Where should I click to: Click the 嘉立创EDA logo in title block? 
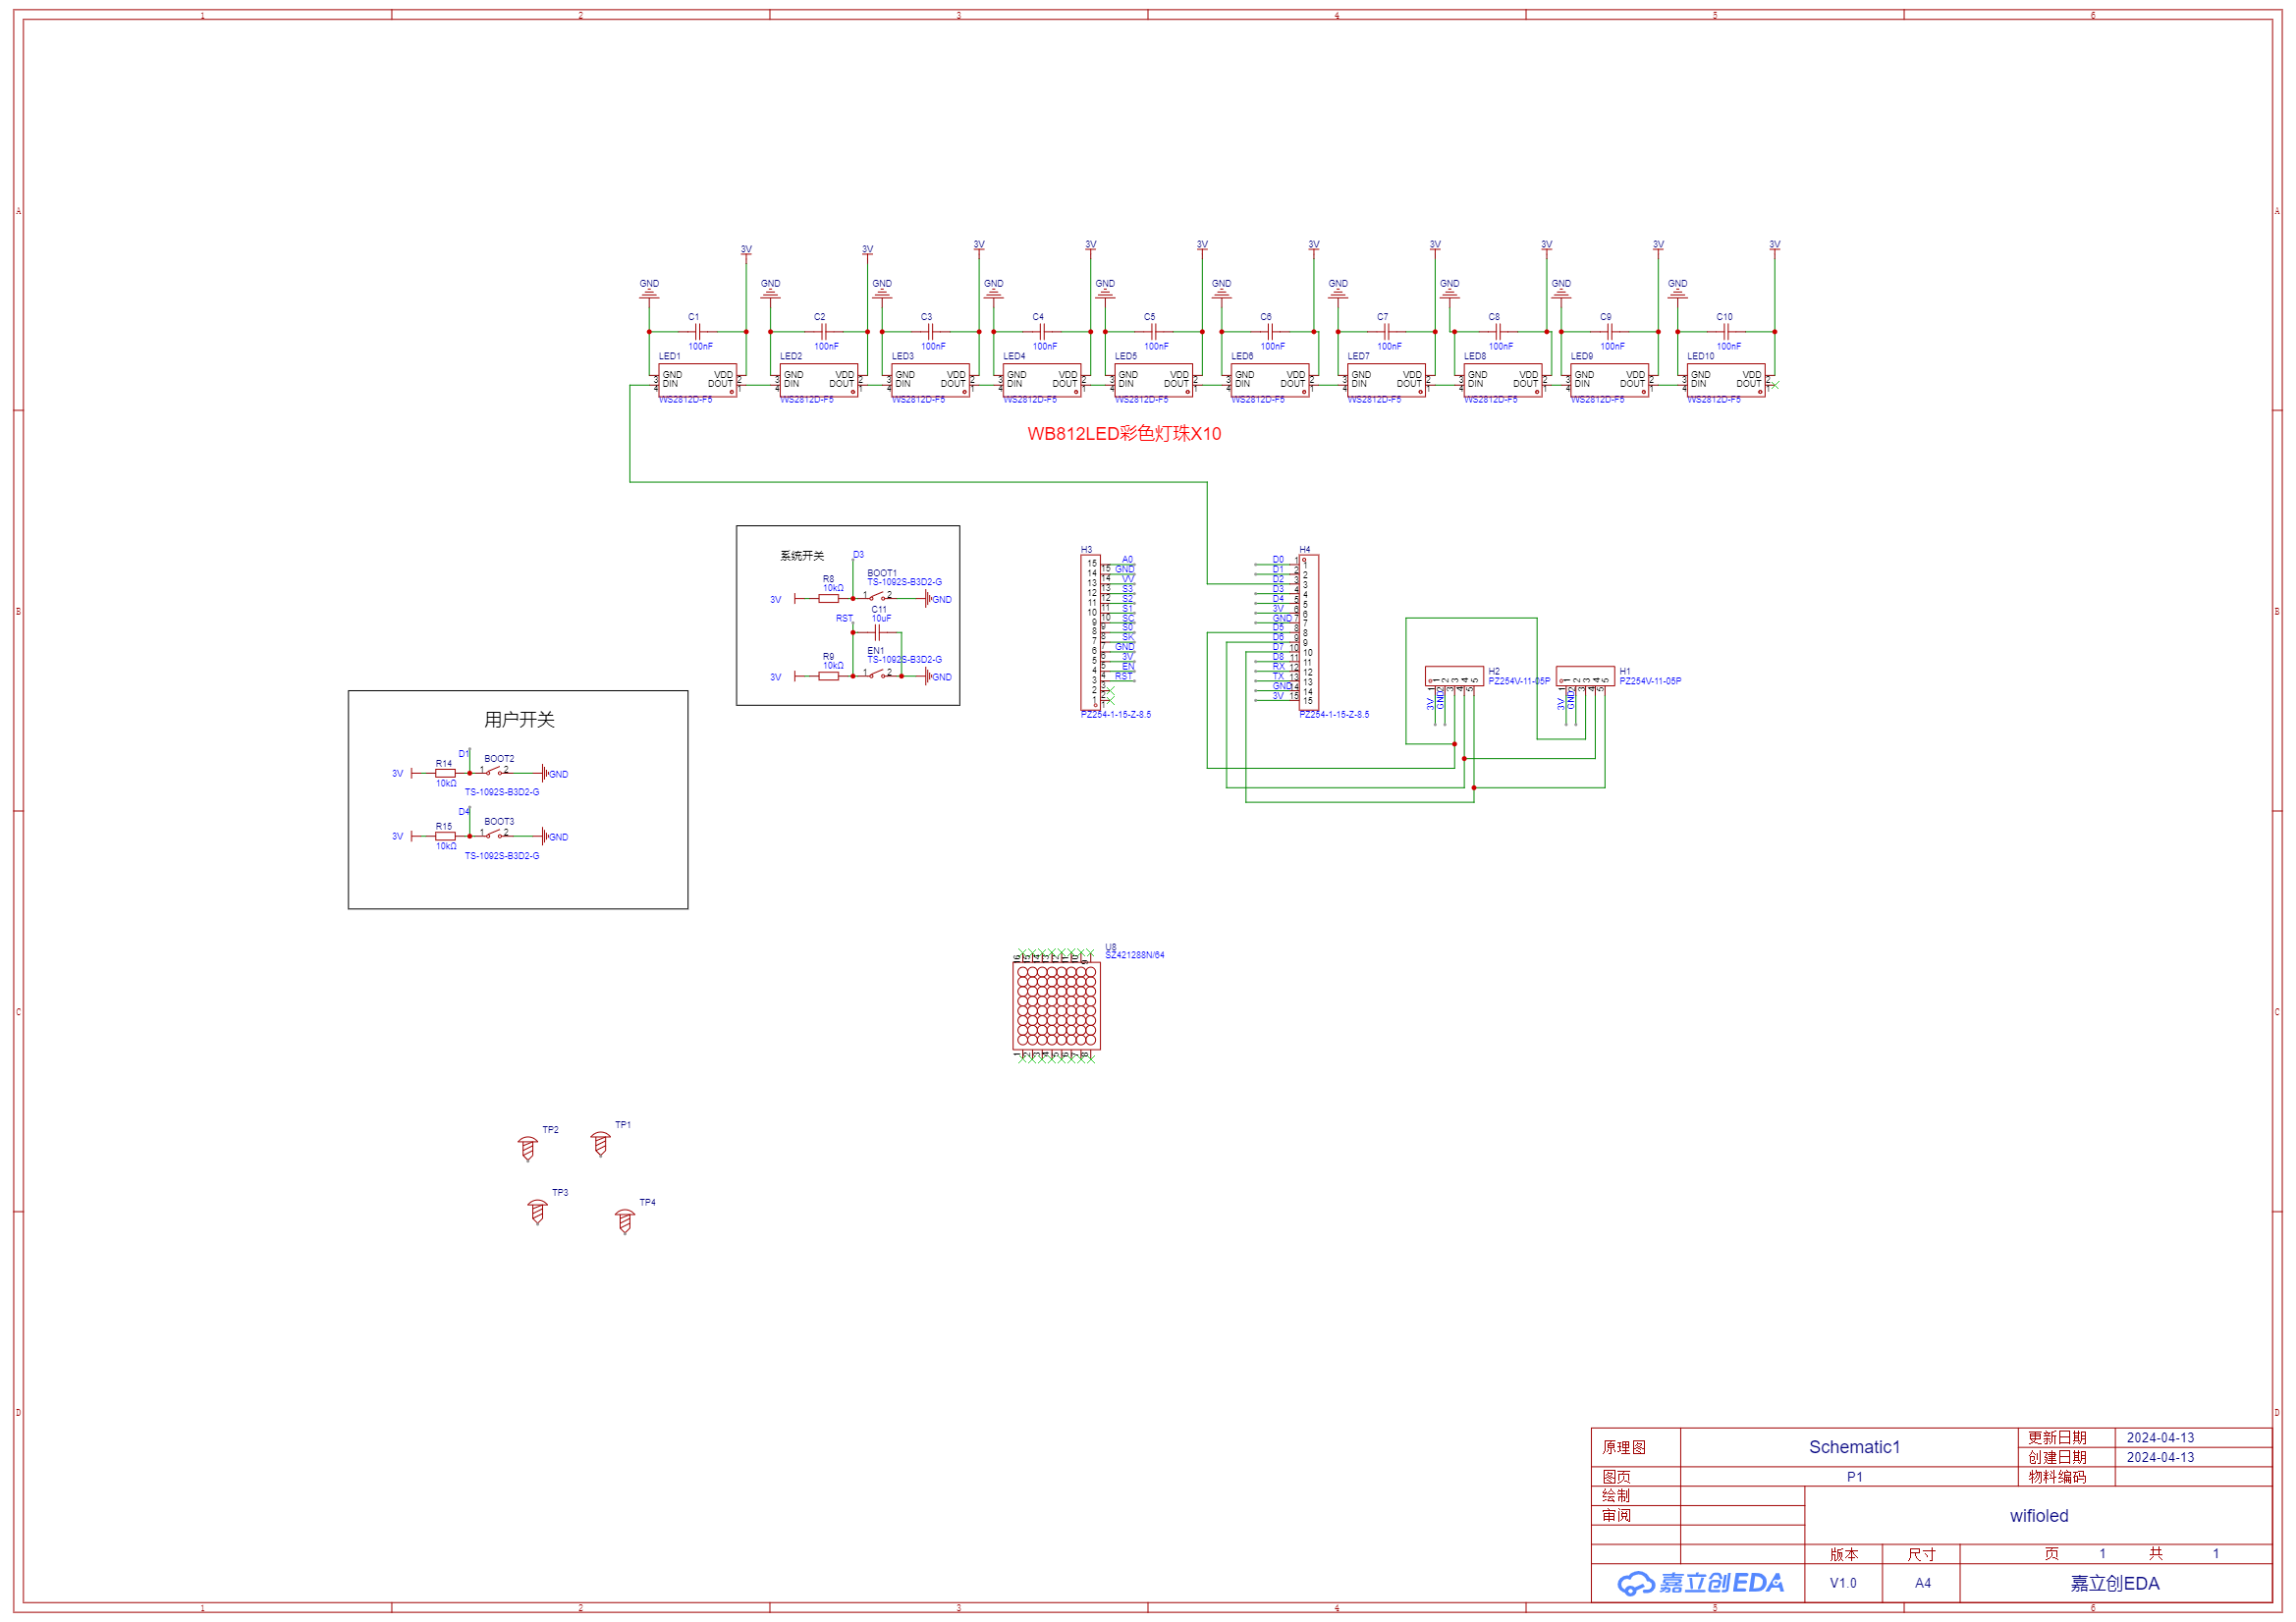[1700, 1583]
